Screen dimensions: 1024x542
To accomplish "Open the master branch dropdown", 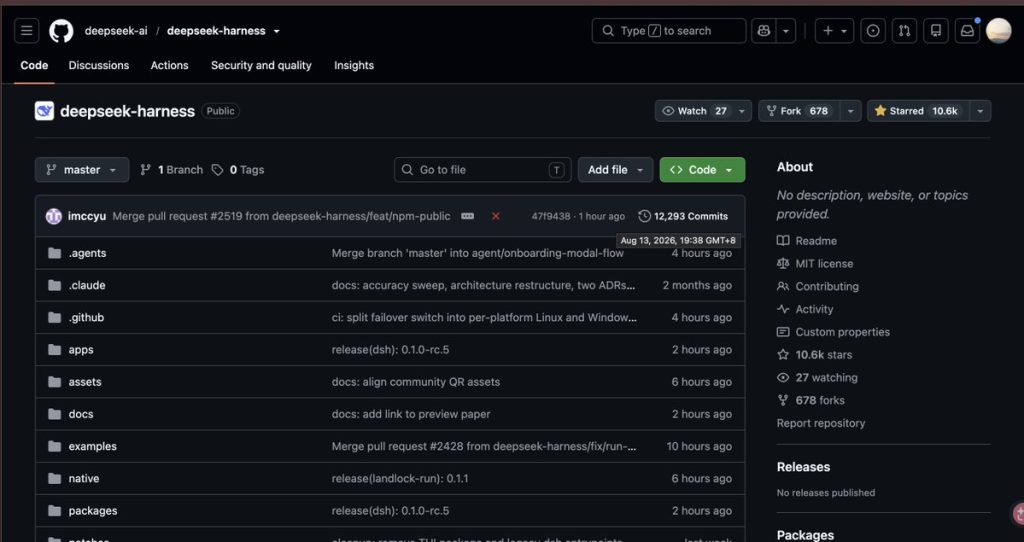I will [82, 170].
